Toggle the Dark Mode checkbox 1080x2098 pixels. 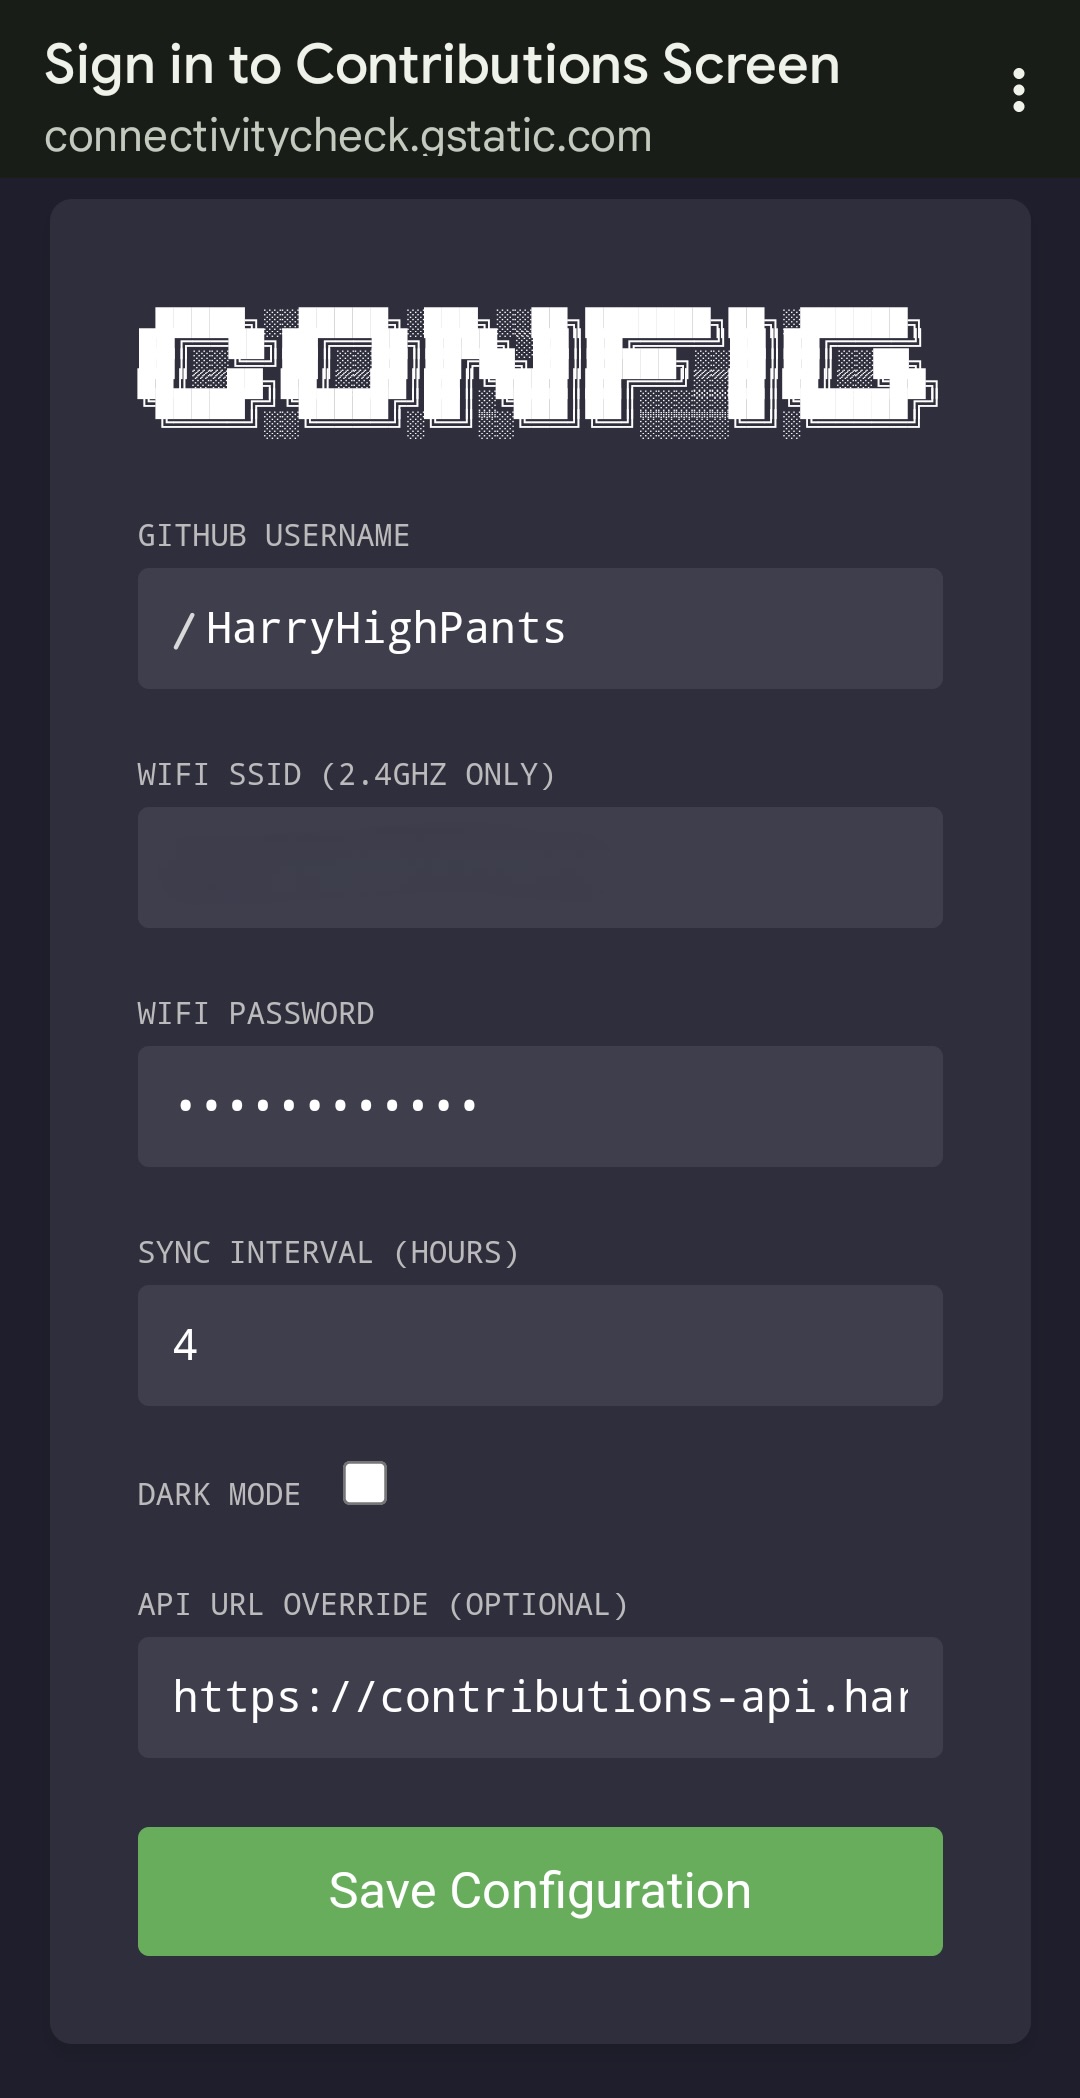(365, 1482)
